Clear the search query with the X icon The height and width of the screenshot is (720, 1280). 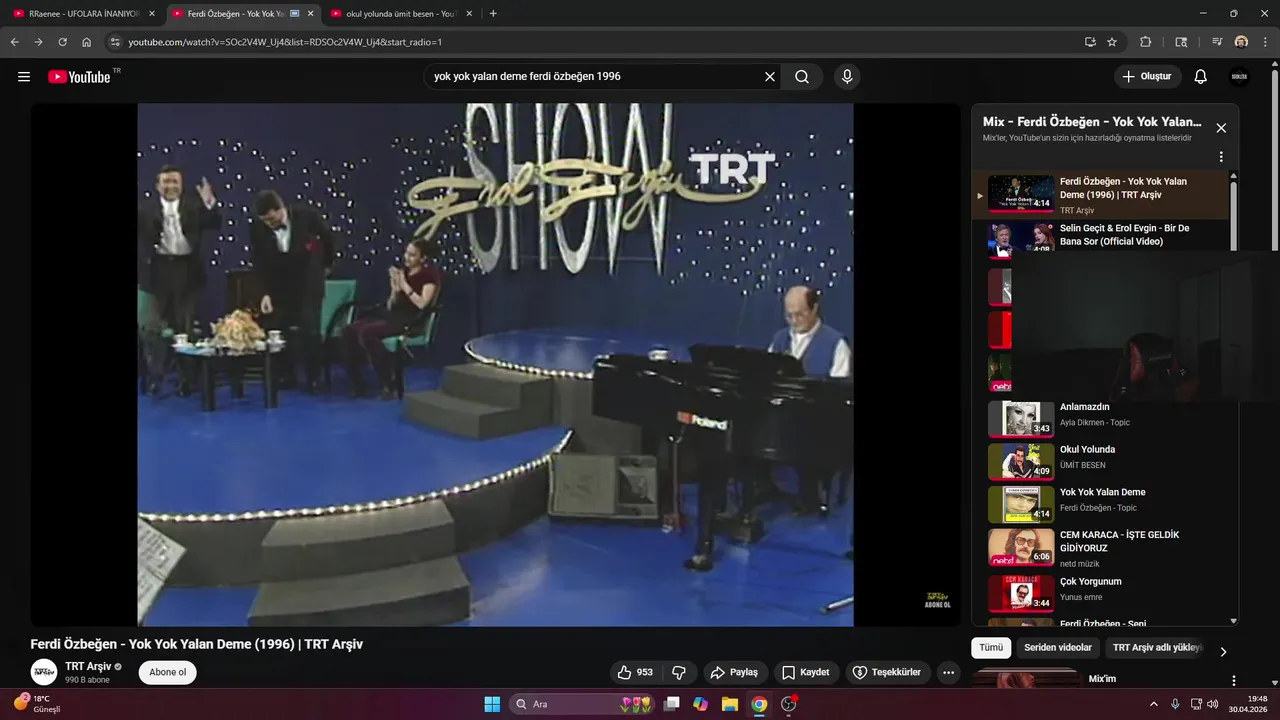(770, 76)
